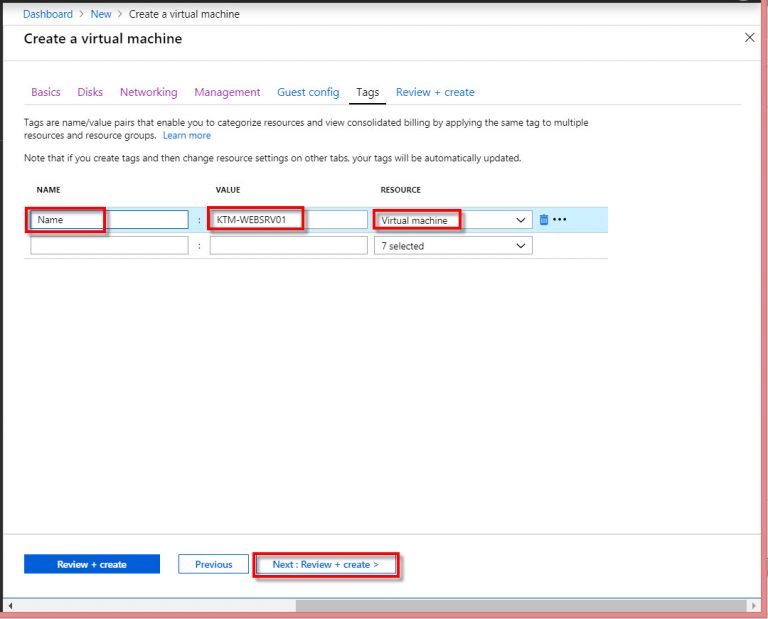Viewport: 768px width, 619px height.
Task: Close the Create a virtual machine blade
Action: click(x=750, y=38)
